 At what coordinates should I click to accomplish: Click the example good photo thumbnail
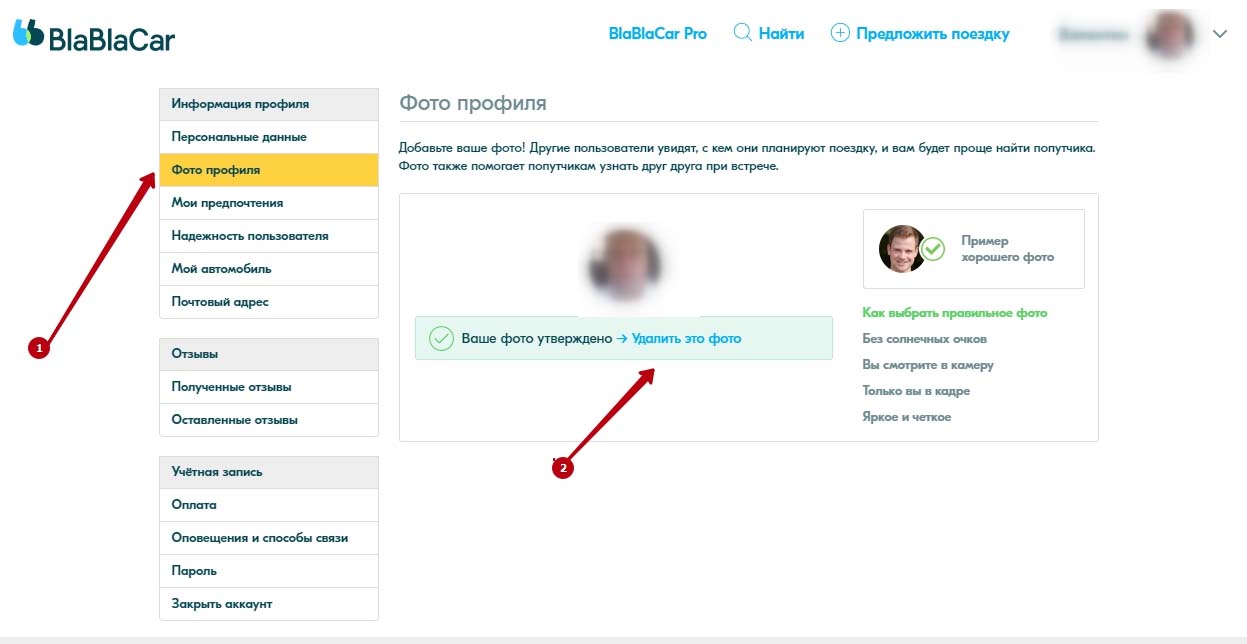902,248
